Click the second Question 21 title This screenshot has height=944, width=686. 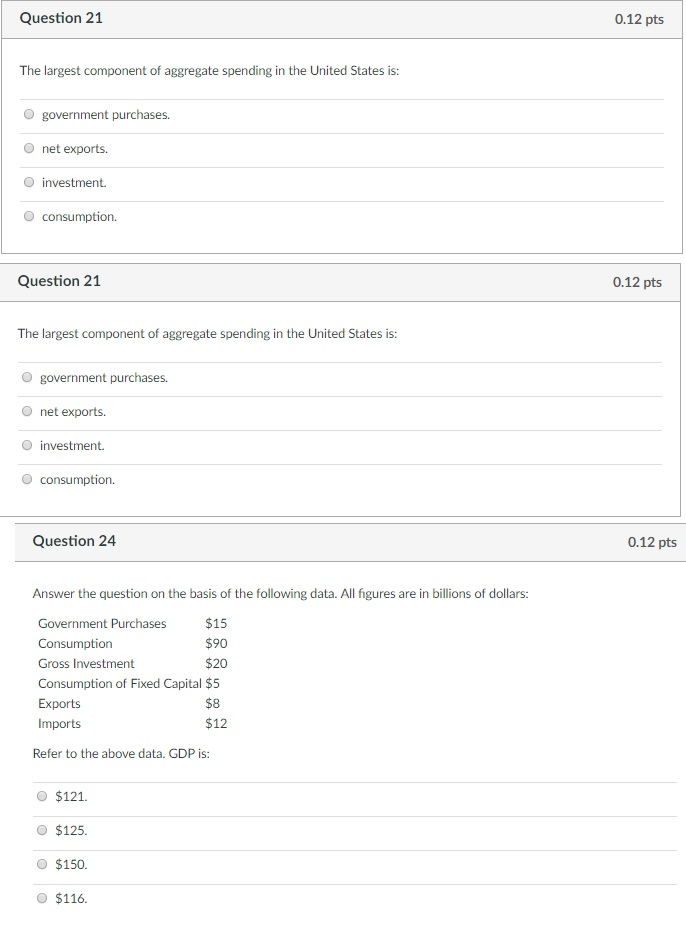57,280
